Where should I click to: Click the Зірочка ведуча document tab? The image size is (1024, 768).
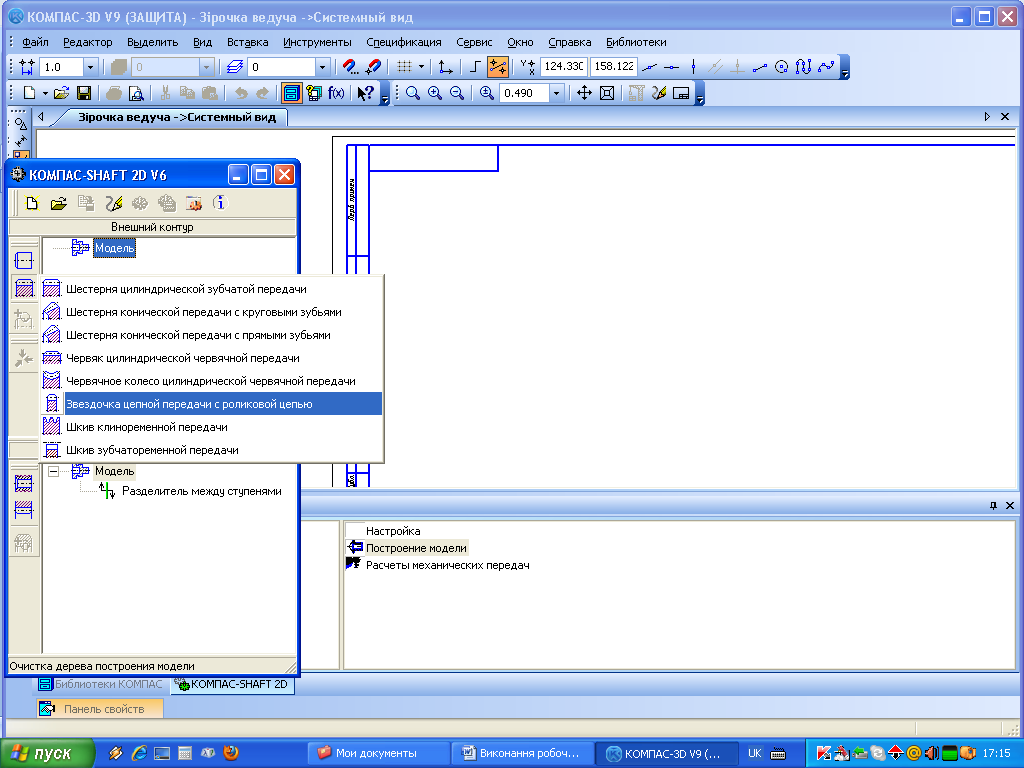(x=177, y=118)
